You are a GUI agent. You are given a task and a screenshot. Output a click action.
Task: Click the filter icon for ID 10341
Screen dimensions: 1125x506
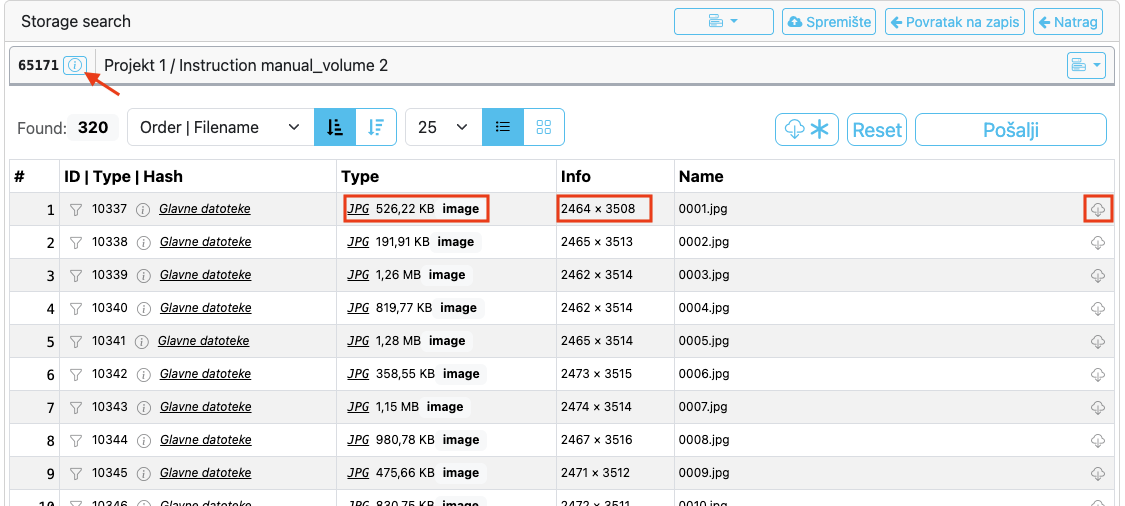coord(76,342)
